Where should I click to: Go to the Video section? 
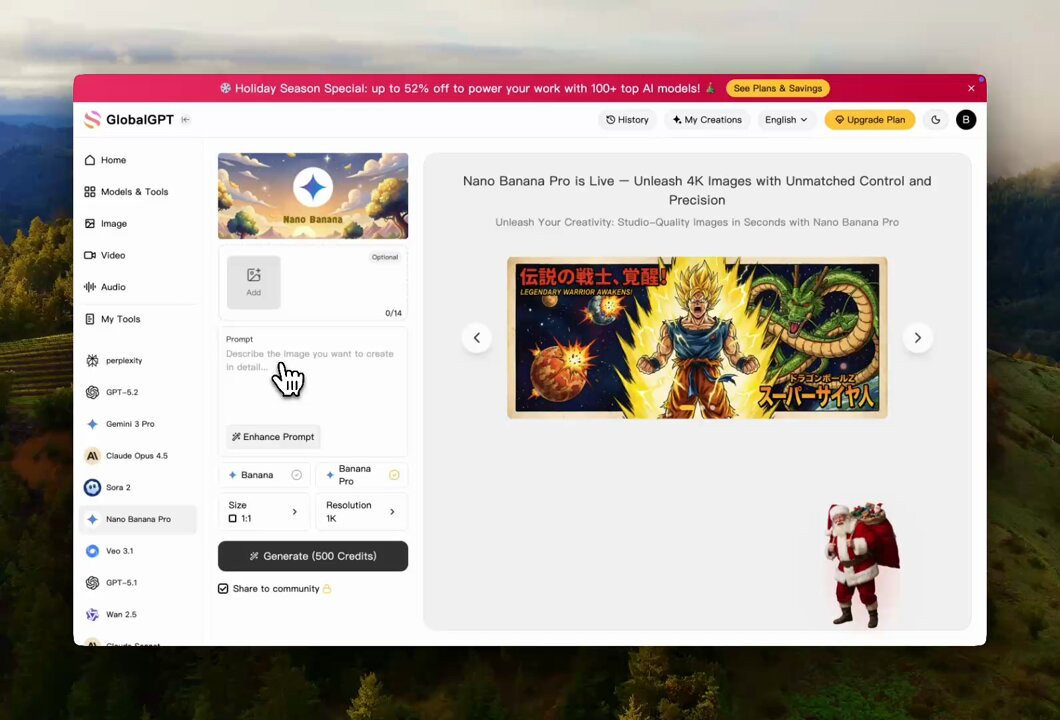138,256
